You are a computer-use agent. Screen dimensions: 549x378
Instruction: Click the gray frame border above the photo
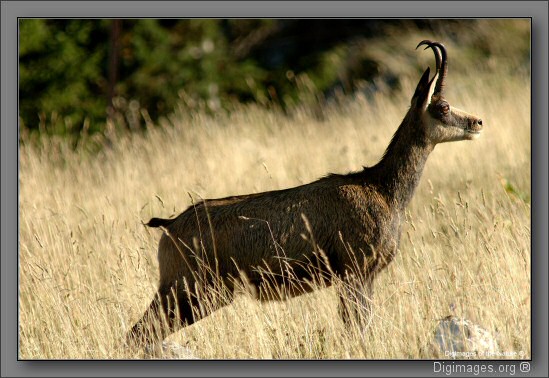click(274, 8)
